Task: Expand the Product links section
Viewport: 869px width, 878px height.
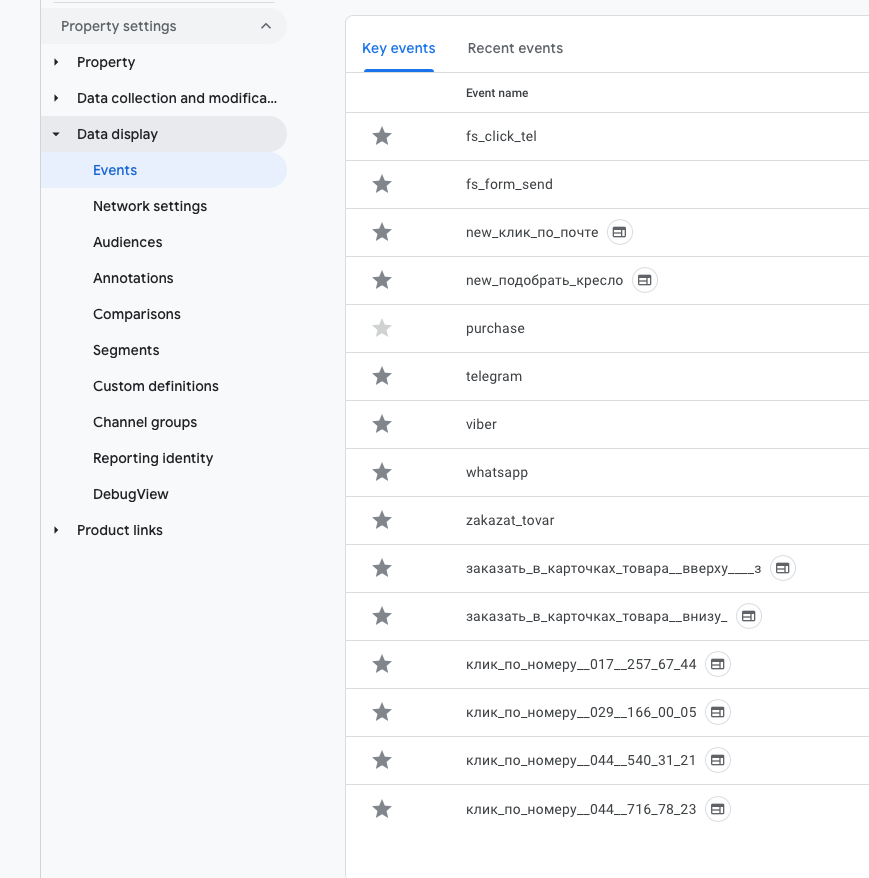Action: pyautogui.click(x=57, y=530)
